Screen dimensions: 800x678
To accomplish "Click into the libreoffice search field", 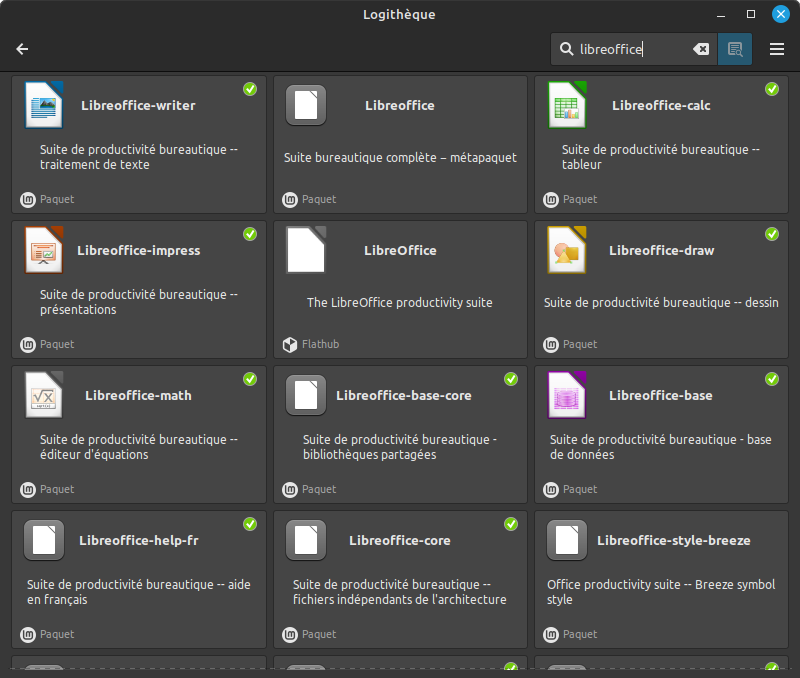I will click(634, 49).
